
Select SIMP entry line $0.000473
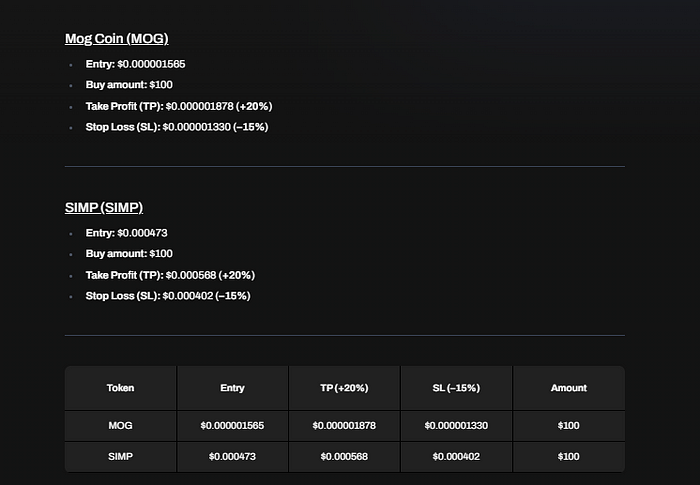[126, 233]
